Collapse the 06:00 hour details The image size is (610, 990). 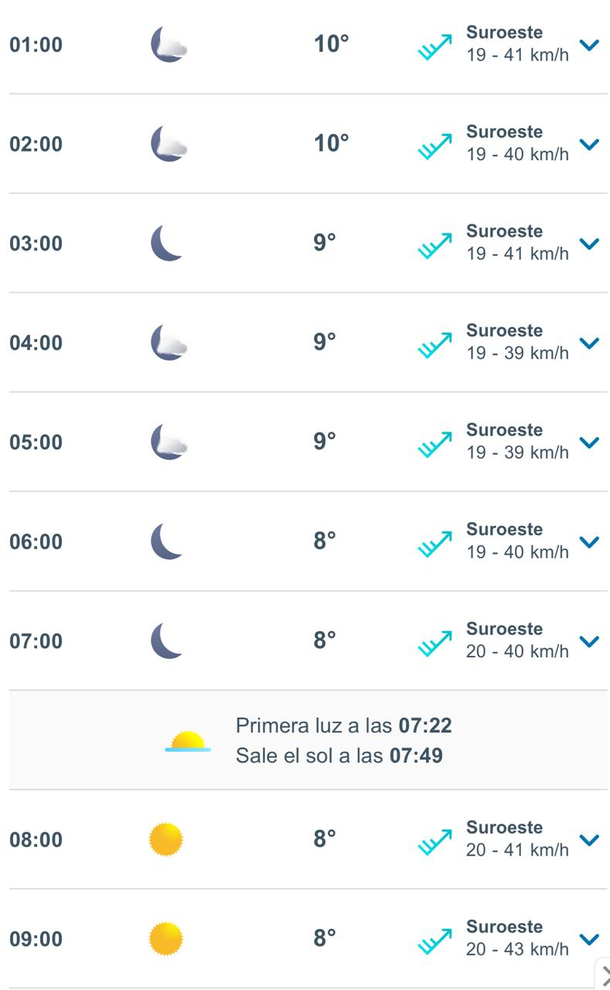click(x=589, y=542)
